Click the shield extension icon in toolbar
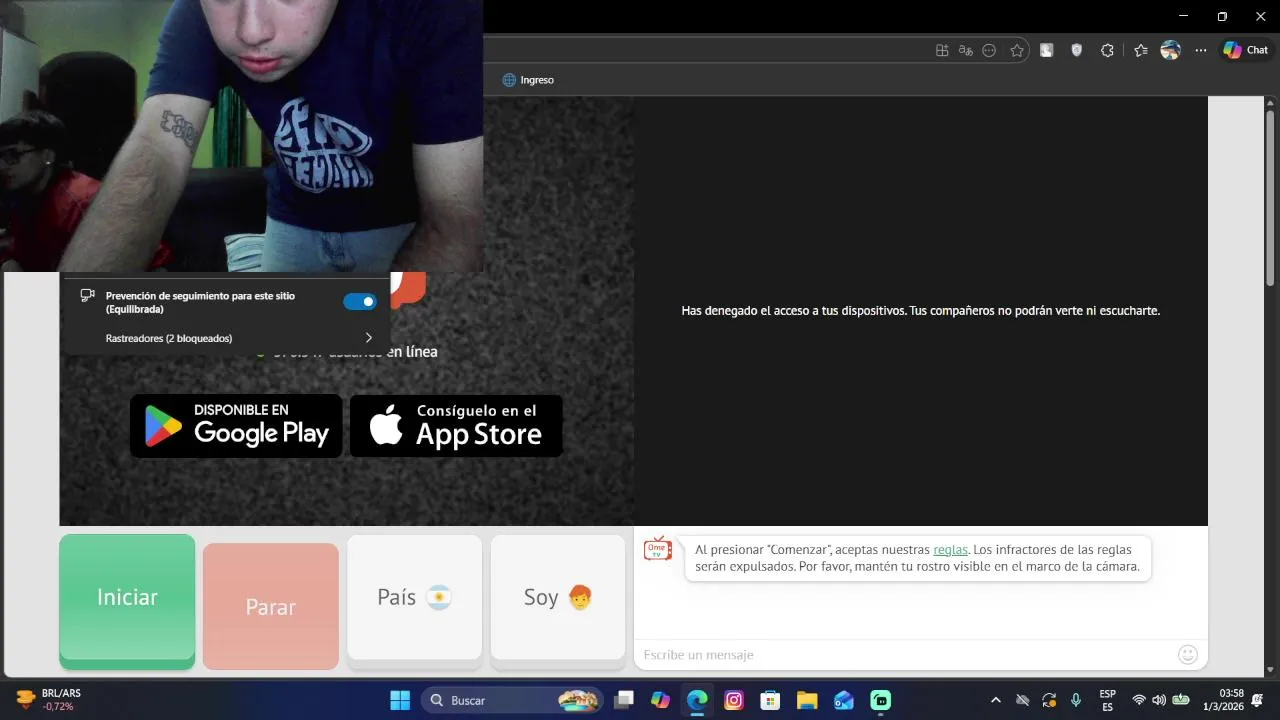The image size is (1280, 720). 1077,50
